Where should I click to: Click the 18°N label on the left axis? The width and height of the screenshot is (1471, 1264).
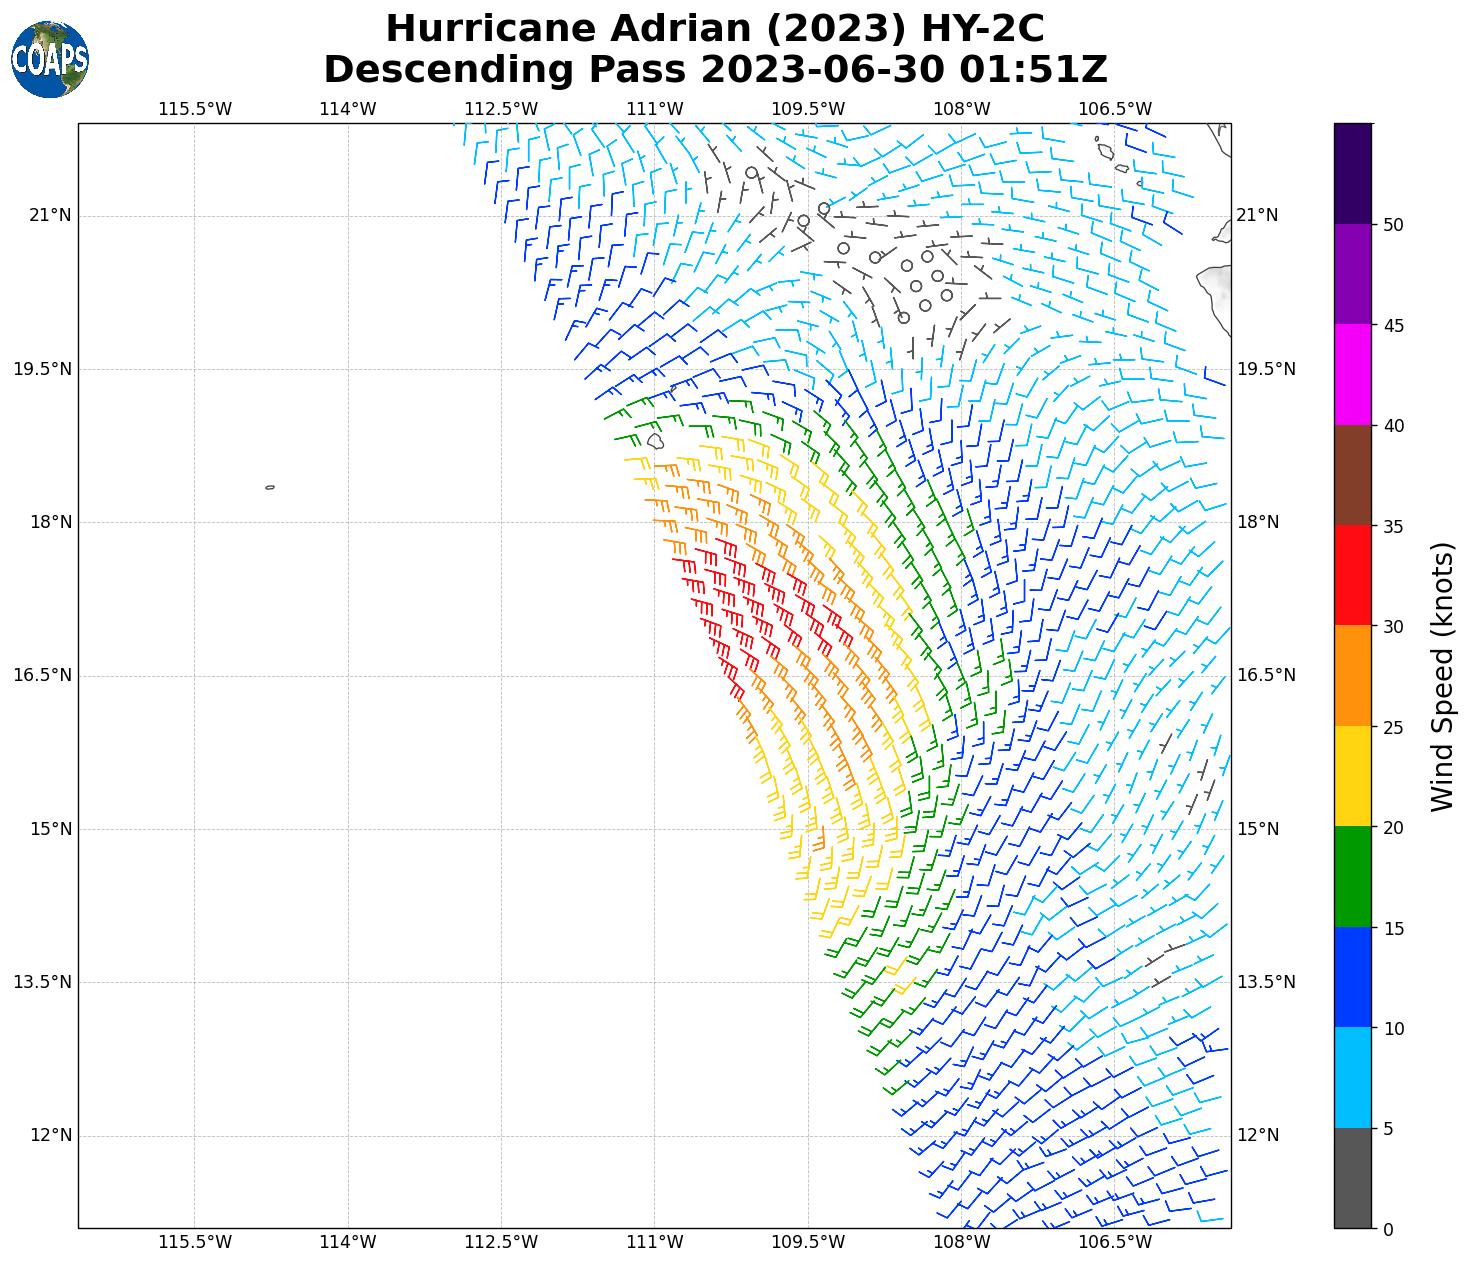pos(51,522)
